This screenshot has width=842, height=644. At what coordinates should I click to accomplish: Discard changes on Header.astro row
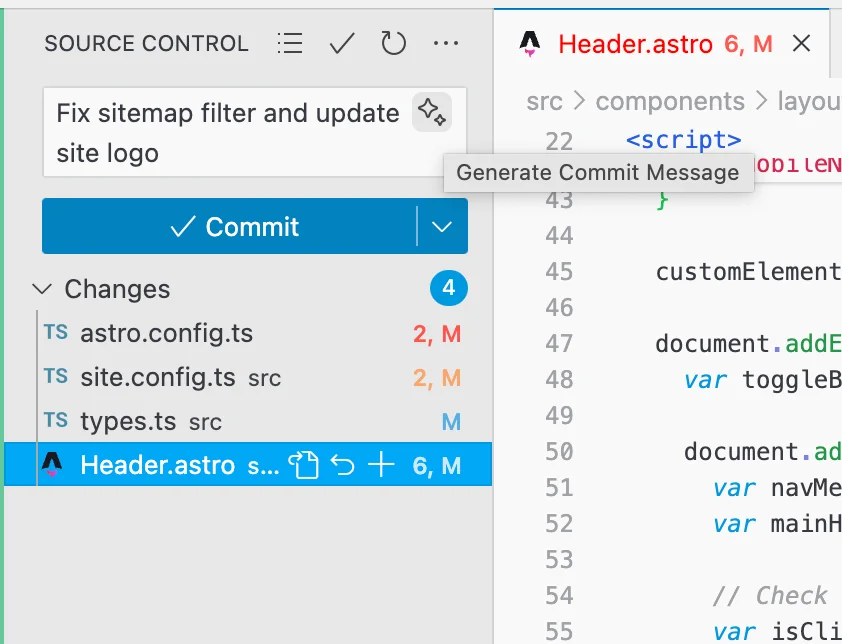pyautogui.click(x=343, y=465)
